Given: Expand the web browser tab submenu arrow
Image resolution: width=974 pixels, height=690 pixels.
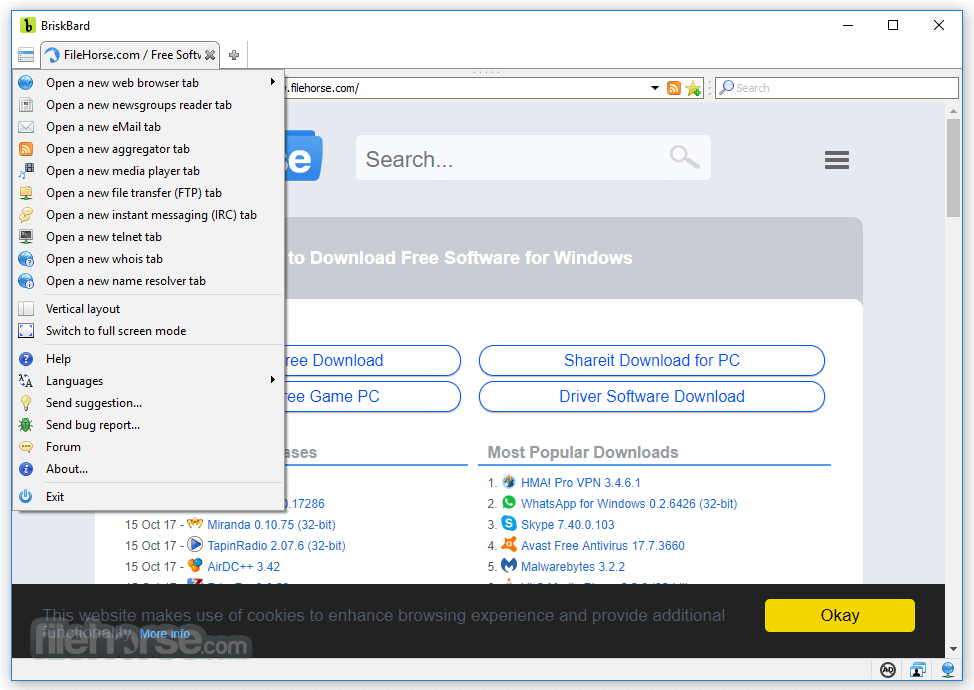Looking at the screenshot, I should click(x=273, y=82).
